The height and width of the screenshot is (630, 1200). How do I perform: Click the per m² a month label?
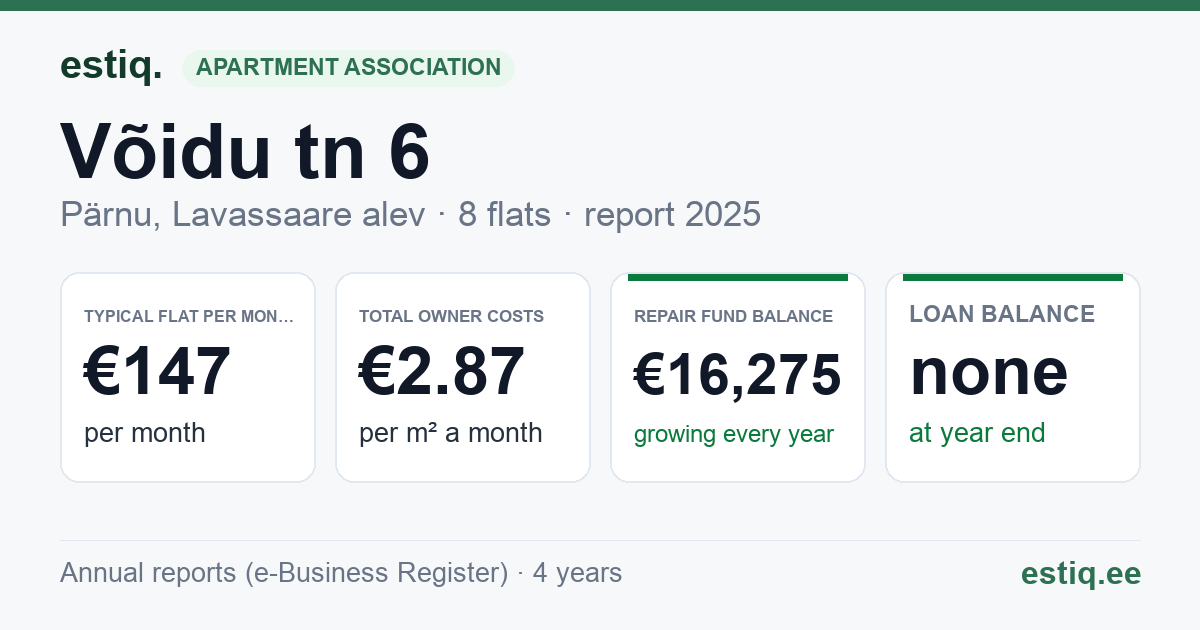tap(451, 433)
